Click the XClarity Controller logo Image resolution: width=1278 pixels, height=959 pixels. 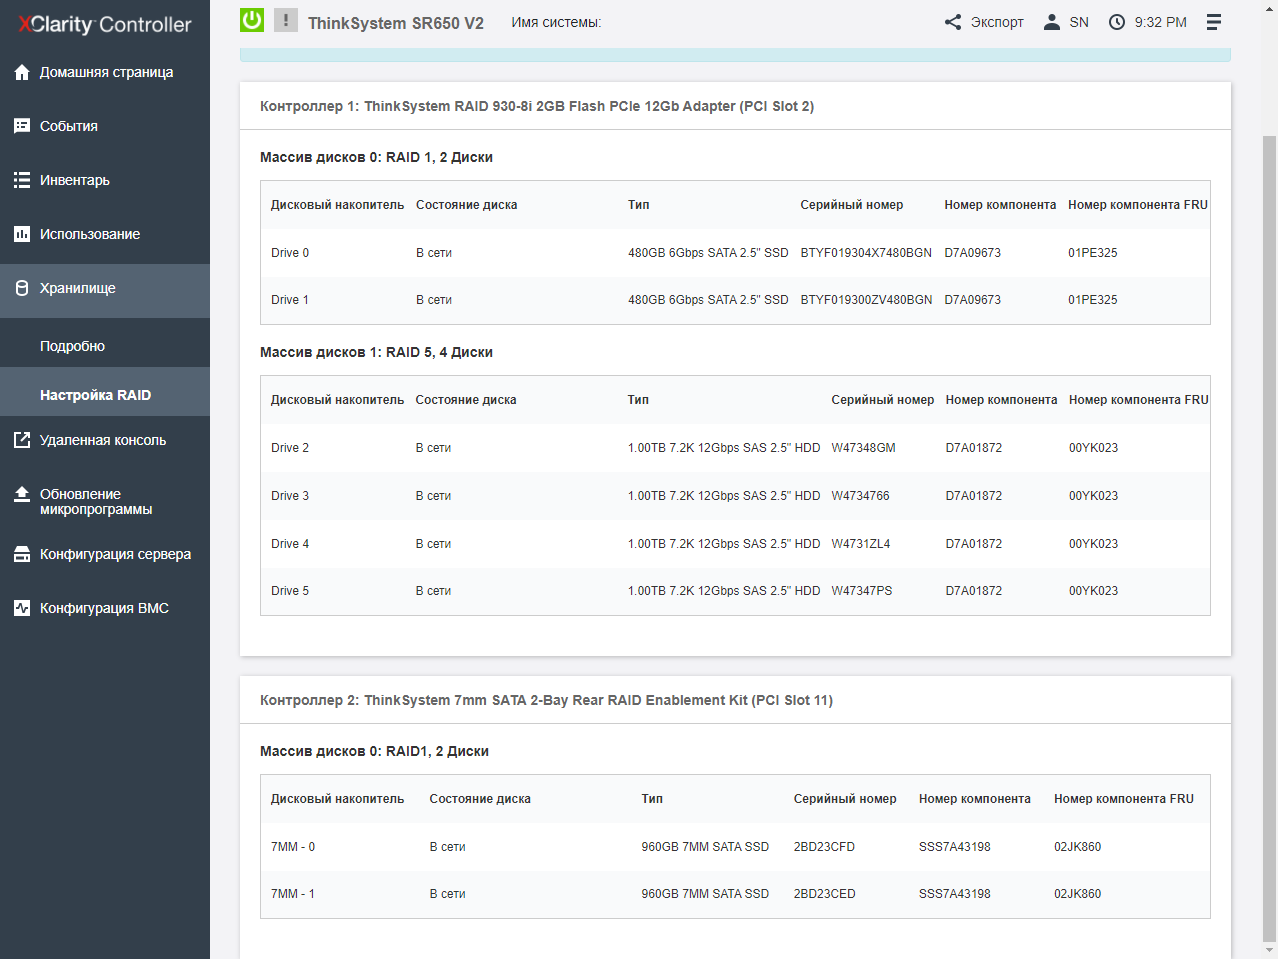104,24
